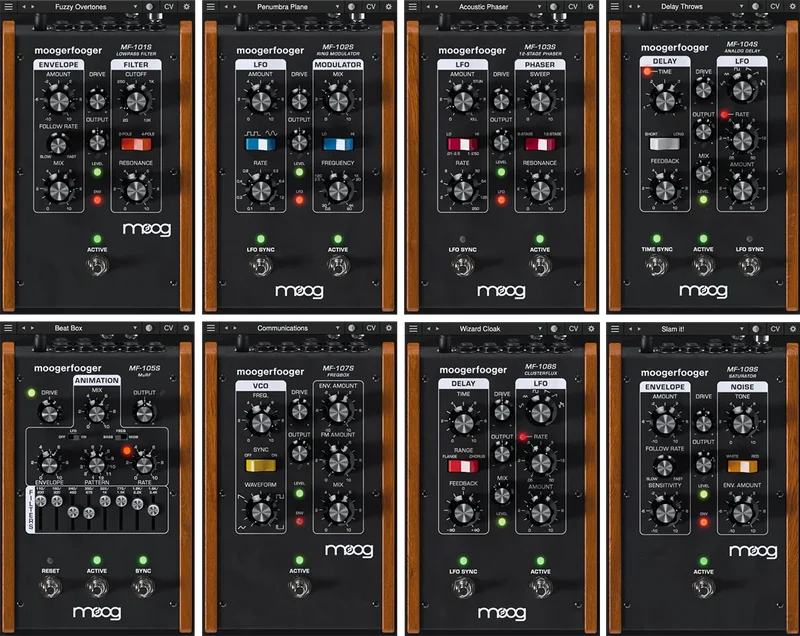Click the PATTERN knob on MF-105S MuRF
The width and height of the screenshot is (800, 636).
(96, 465)
